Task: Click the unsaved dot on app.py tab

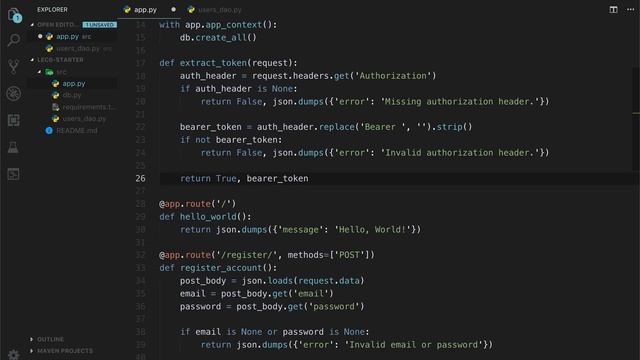Action: click(173, 9)
